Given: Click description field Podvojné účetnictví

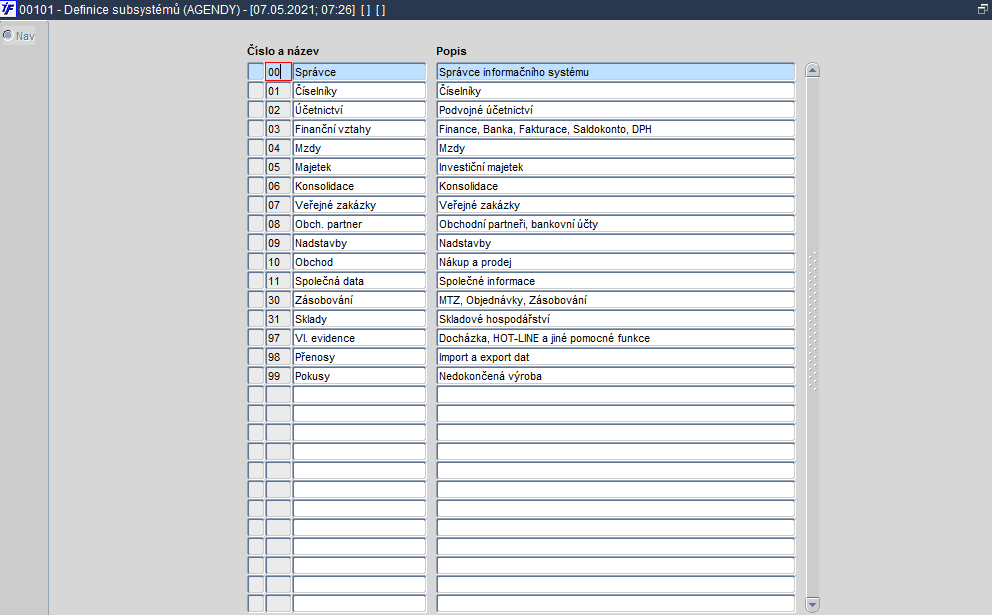Looking at the screenshot, I should pyautogui.click(x=616, y=109).
